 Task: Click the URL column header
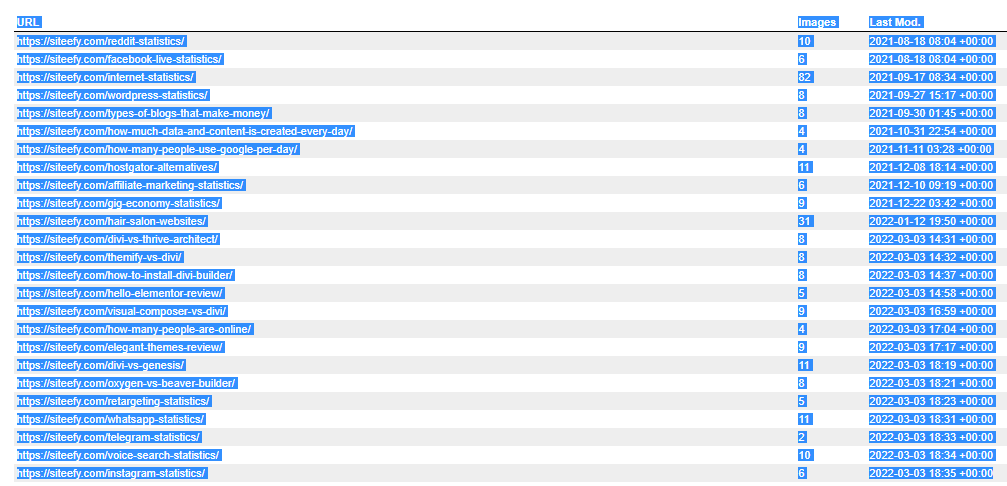click(29, 22)
